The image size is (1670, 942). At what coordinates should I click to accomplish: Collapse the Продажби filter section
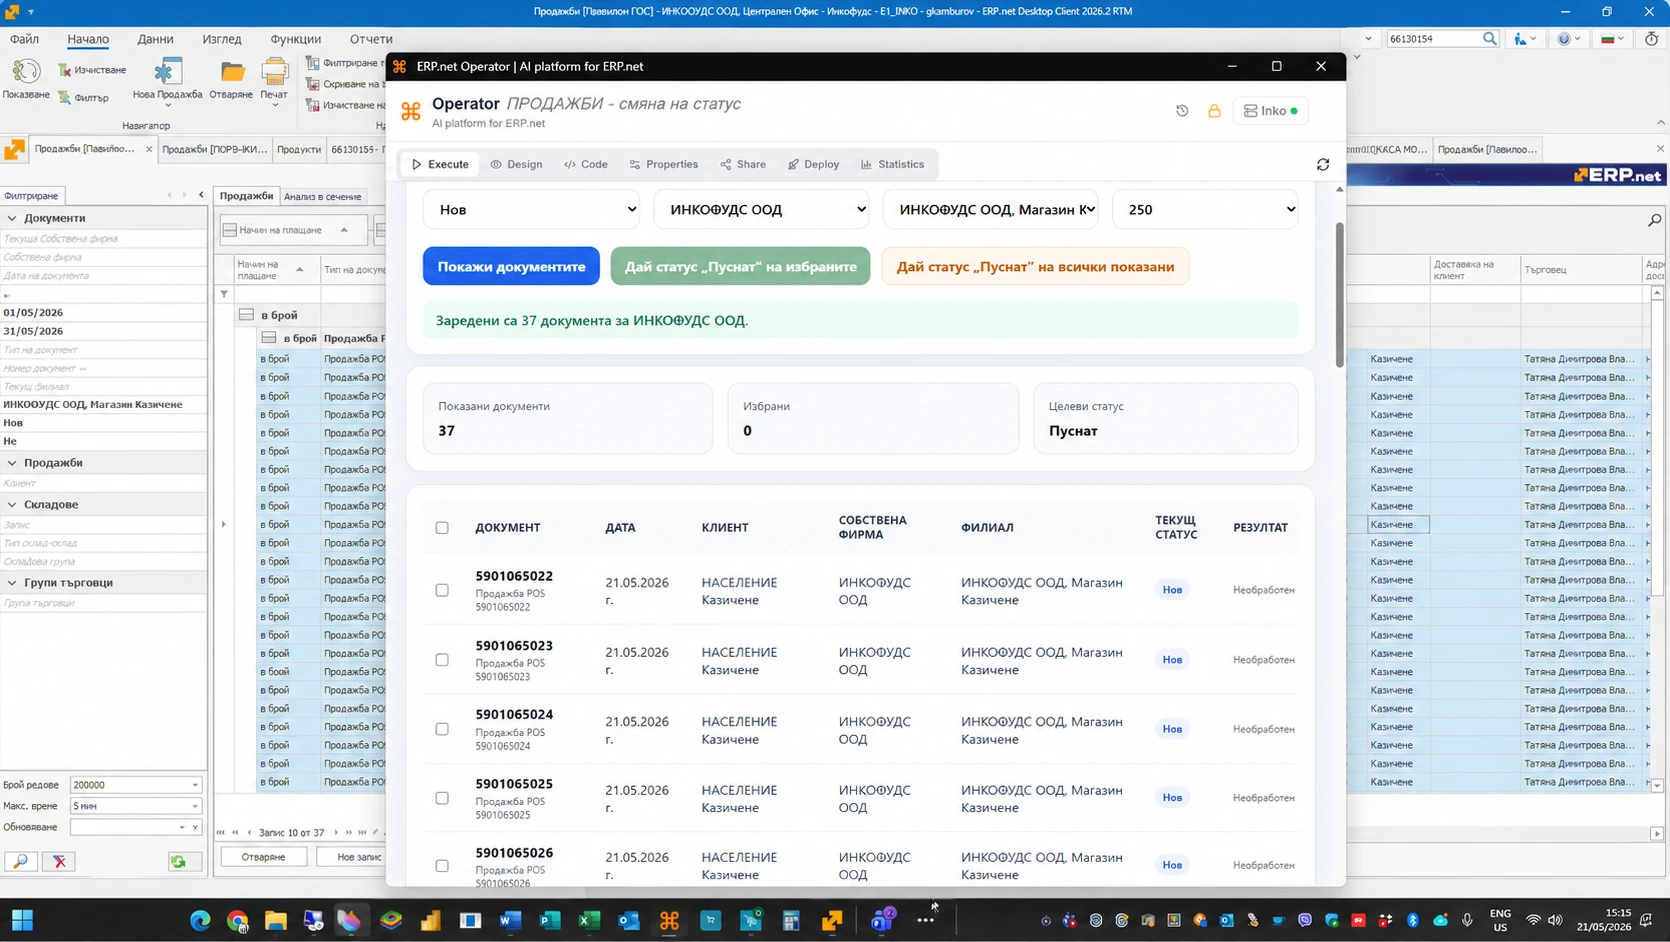coord(12,463)
